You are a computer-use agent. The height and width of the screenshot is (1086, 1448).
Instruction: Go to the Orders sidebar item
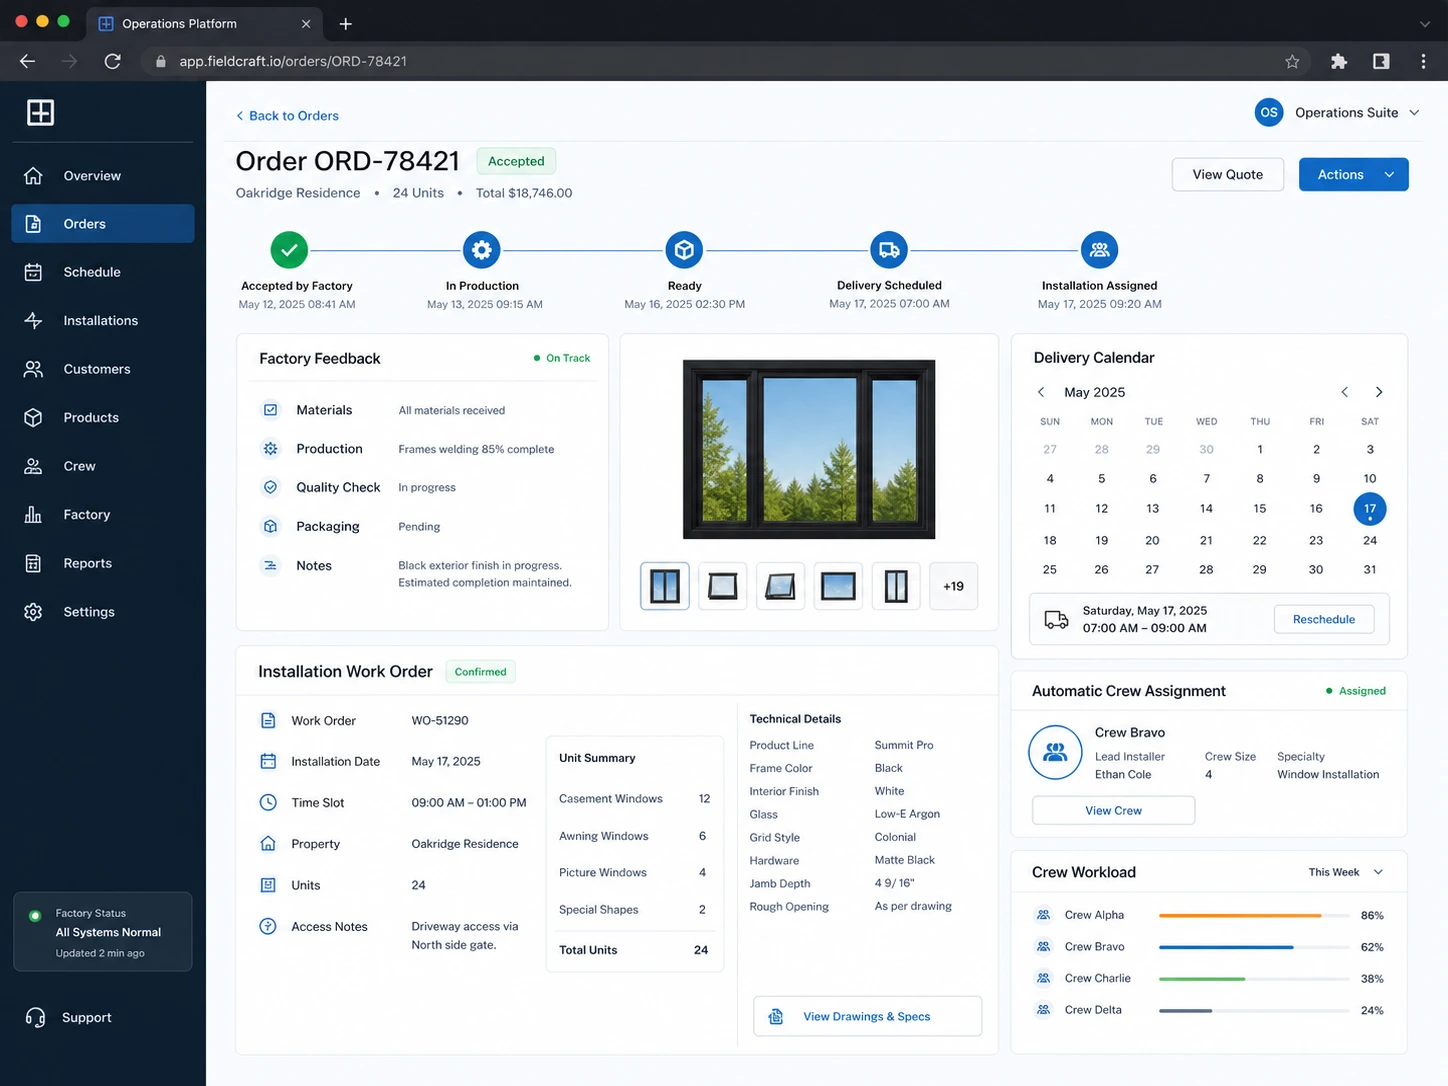click(x=103, y=224)
